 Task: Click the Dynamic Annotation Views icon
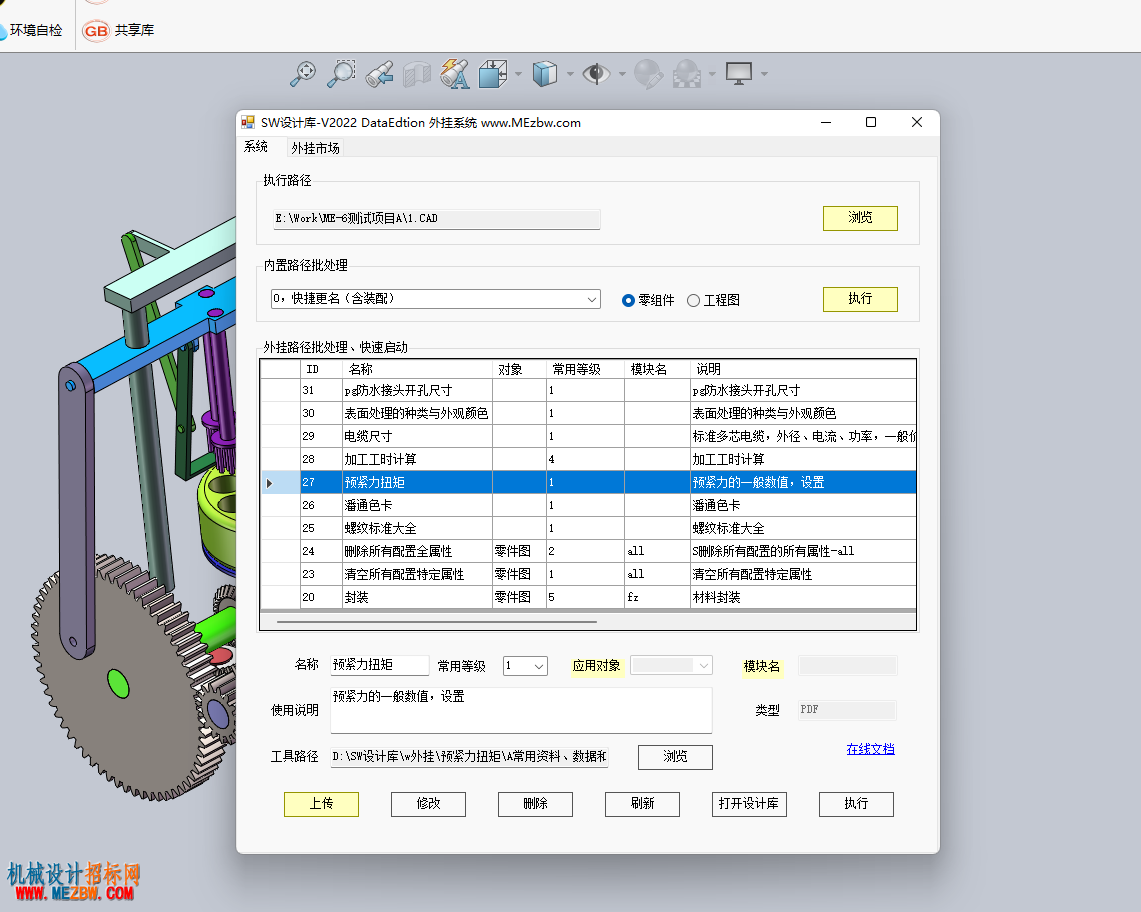[x=455, y=74]
